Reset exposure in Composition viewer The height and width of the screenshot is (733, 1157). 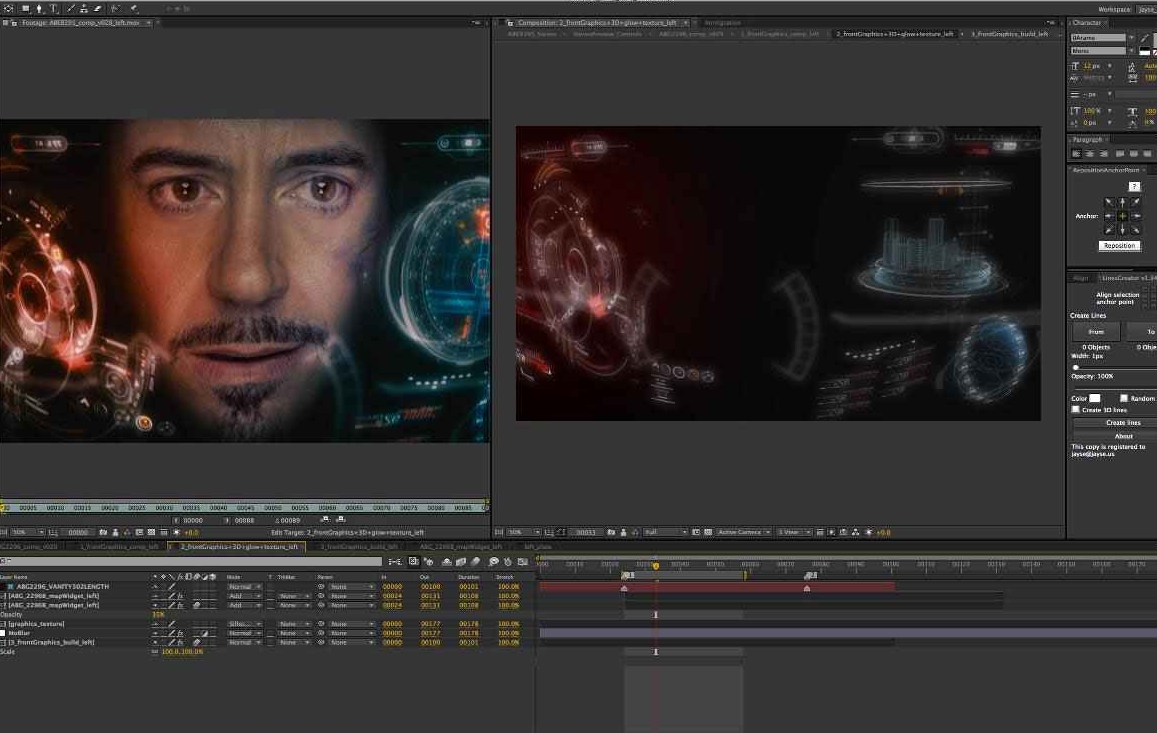click(x=868, y=532)
